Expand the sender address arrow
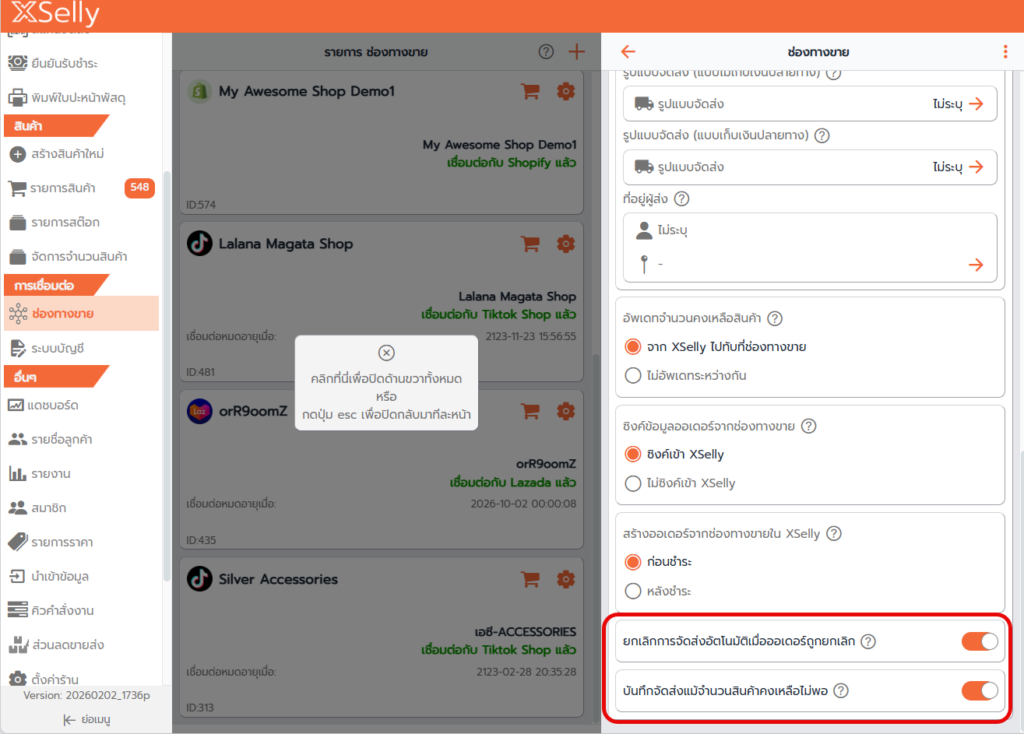Screen dimensions: 1024x734 (x=976, y=264)
